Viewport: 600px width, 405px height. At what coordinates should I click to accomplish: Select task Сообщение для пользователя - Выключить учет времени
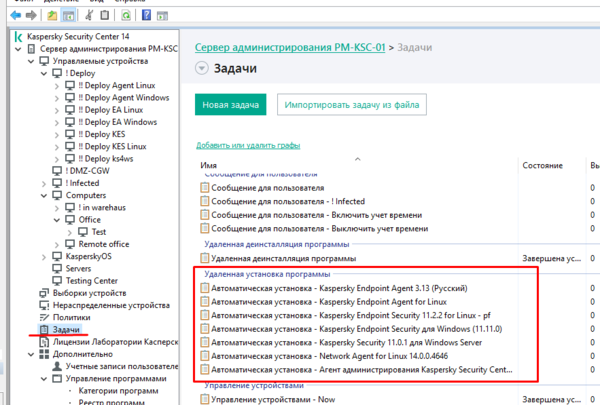320,229
